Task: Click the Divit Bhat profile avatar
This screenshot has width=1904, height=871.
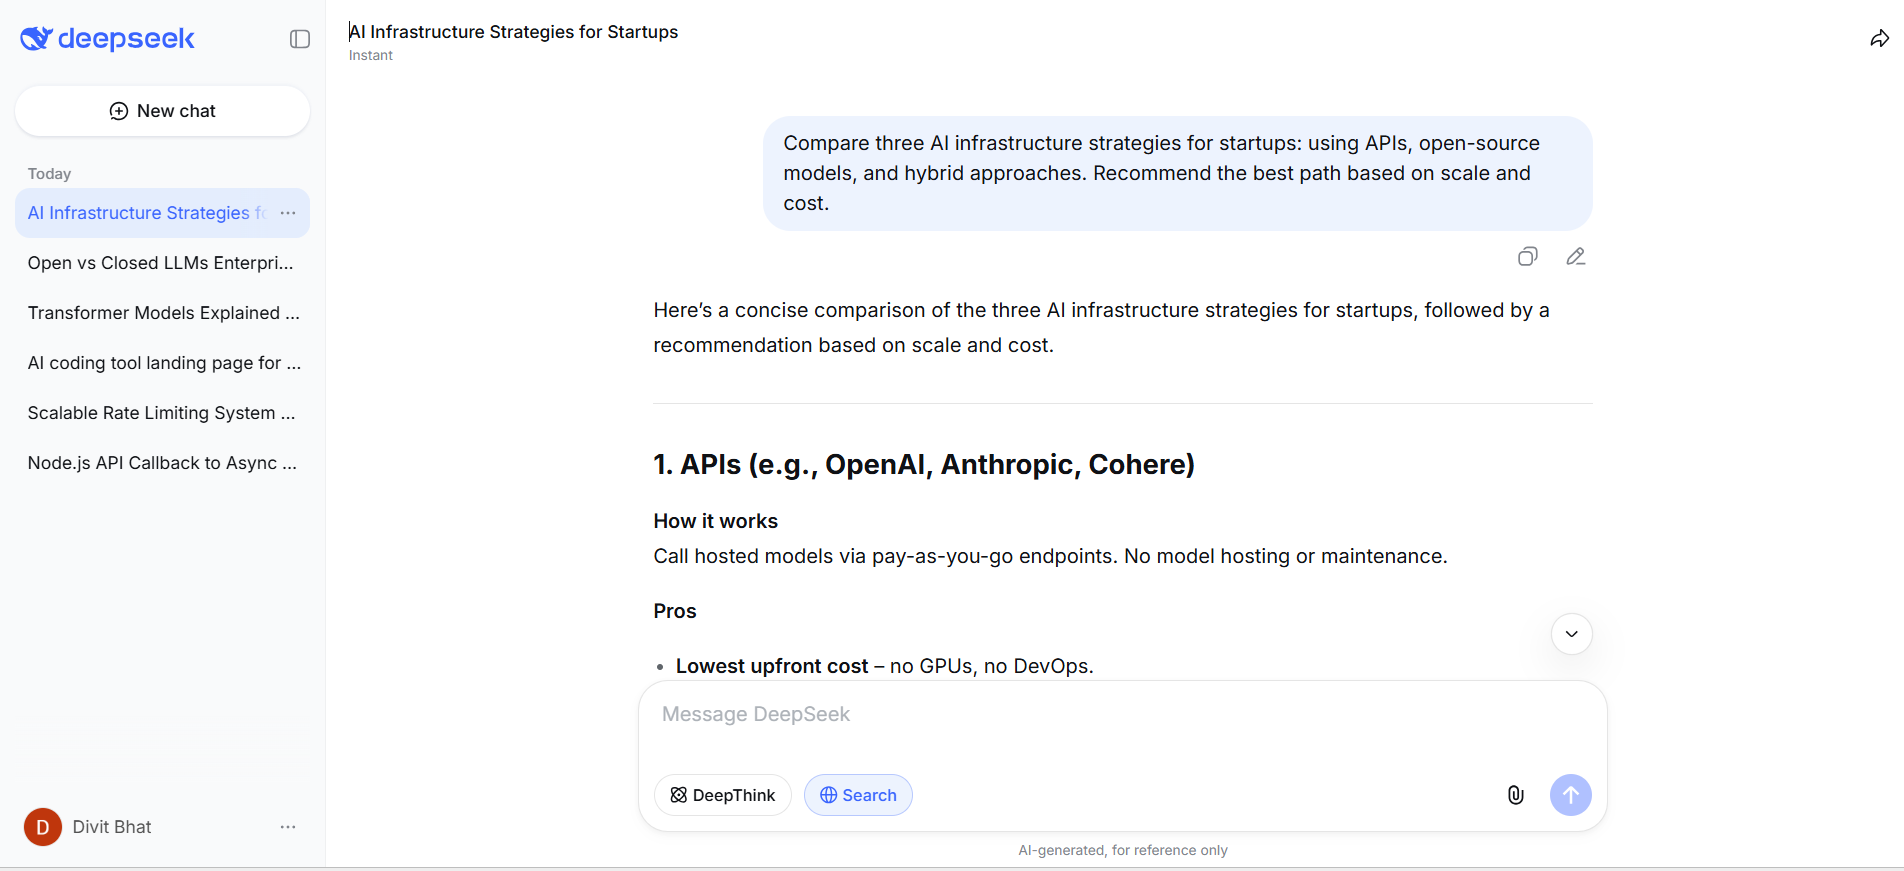Action: (x=43, y=827)
